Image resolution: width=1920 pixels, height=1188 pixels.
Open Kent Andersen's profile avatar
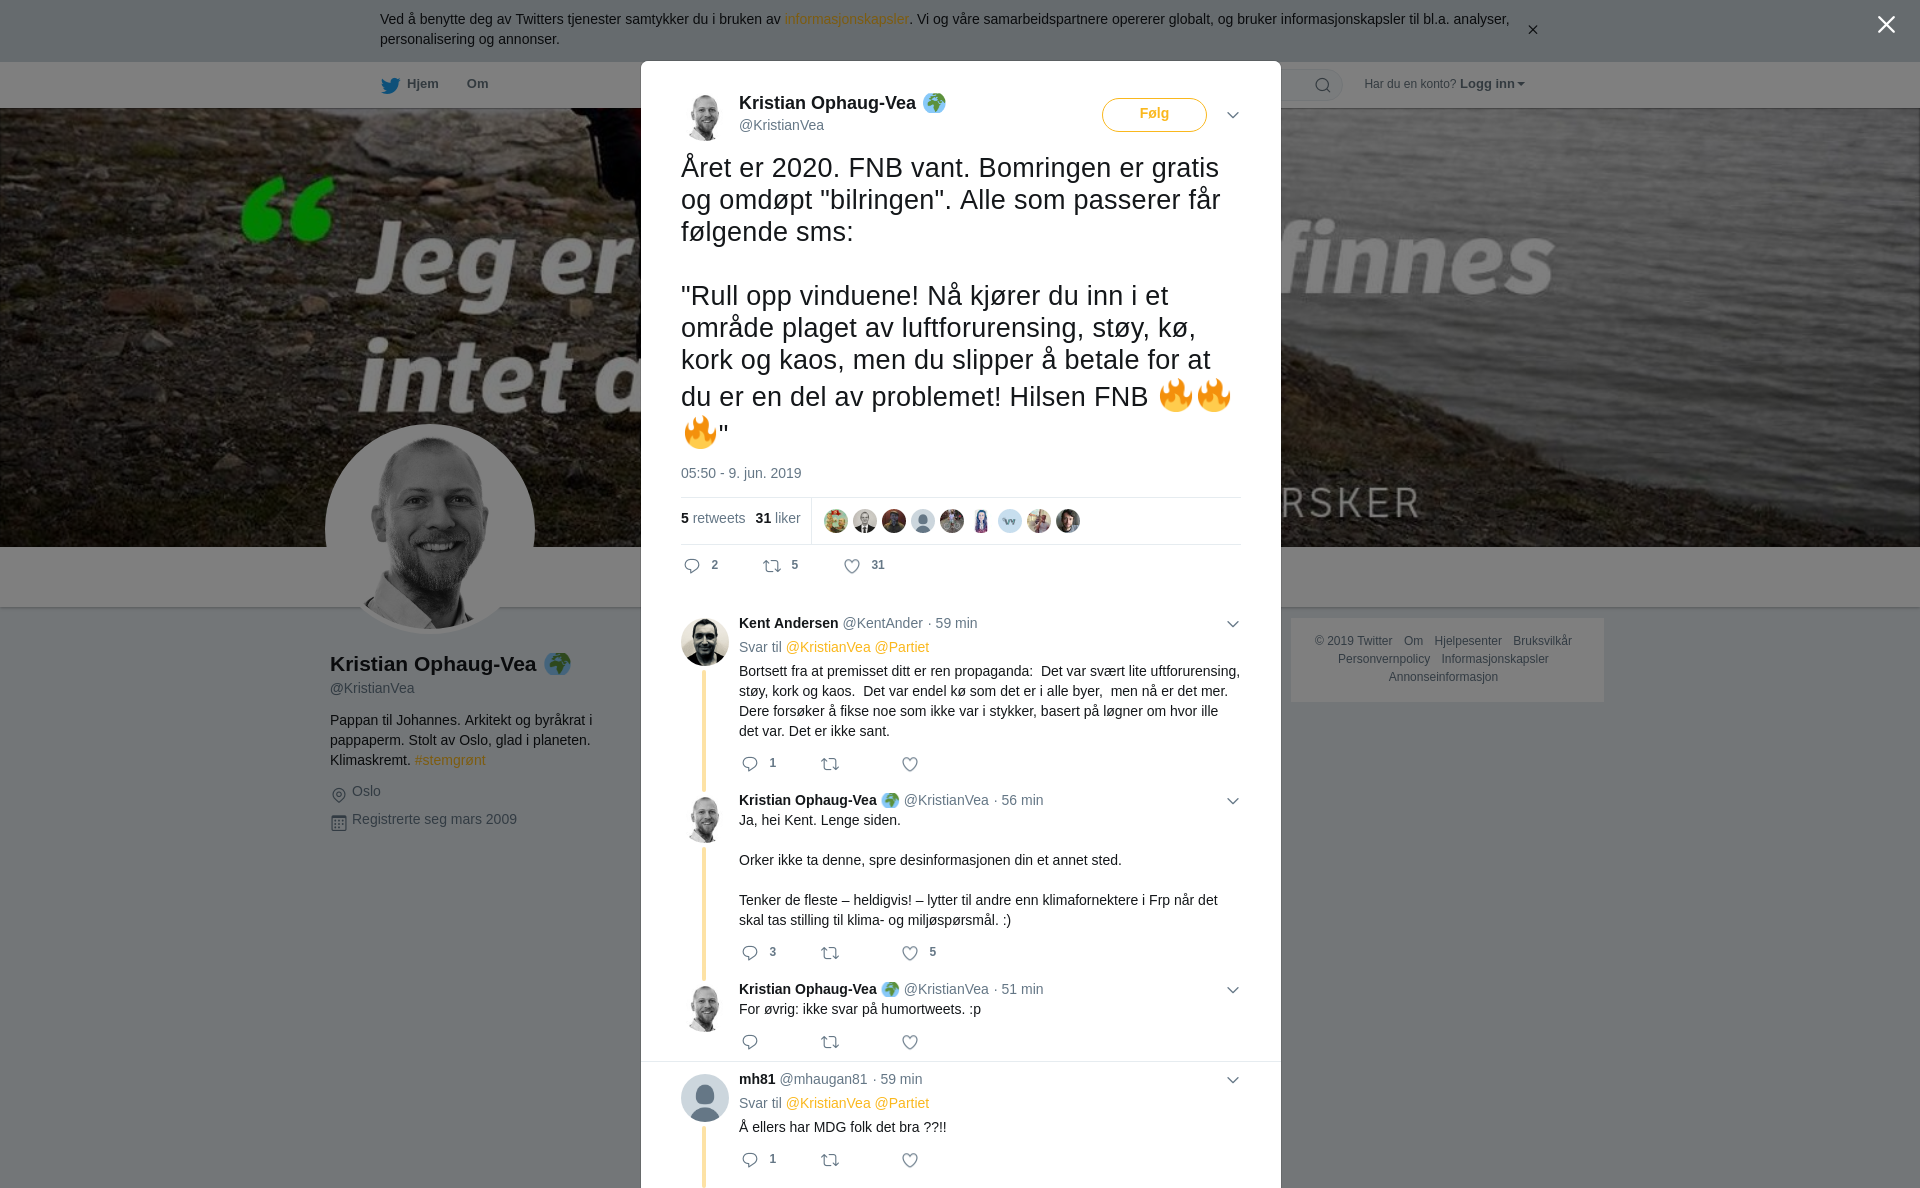(x=705, y=641)
